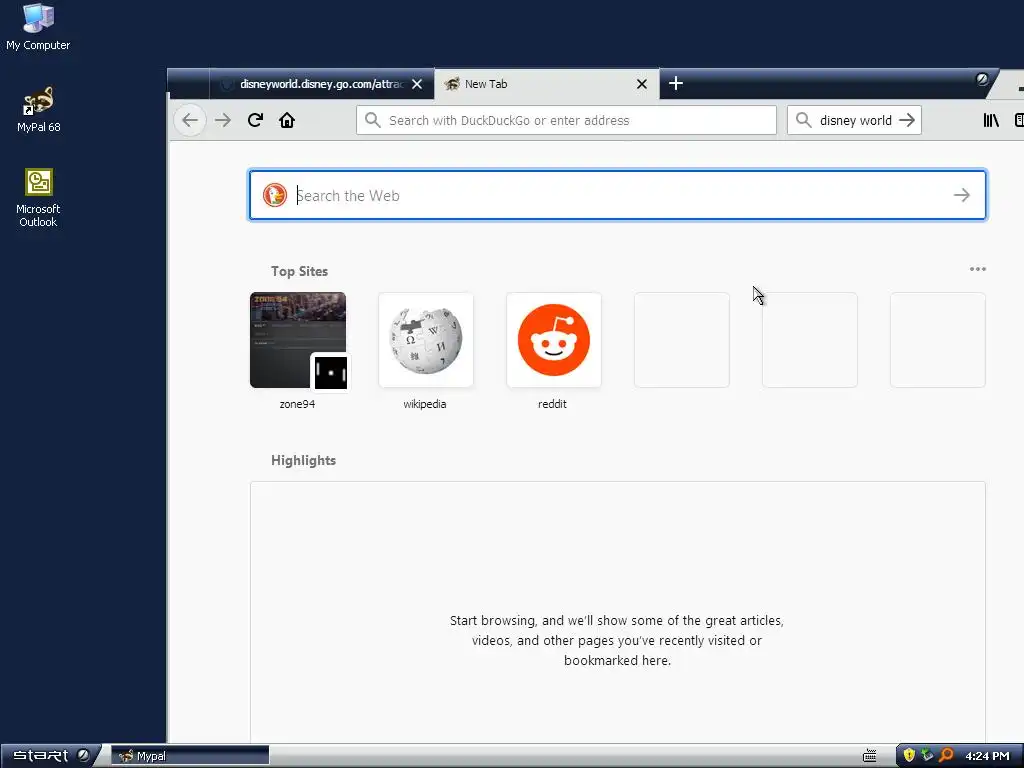Click the keyboard icon in taskbar
1024x768 pixels.
[869, 756]
